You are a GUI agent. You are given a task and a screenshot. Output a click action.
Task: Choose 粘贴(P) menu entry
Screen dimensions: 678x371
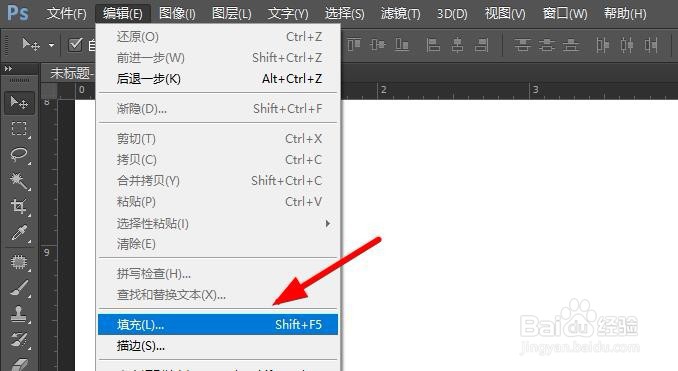pyautogui.click(x=218, y=201)
